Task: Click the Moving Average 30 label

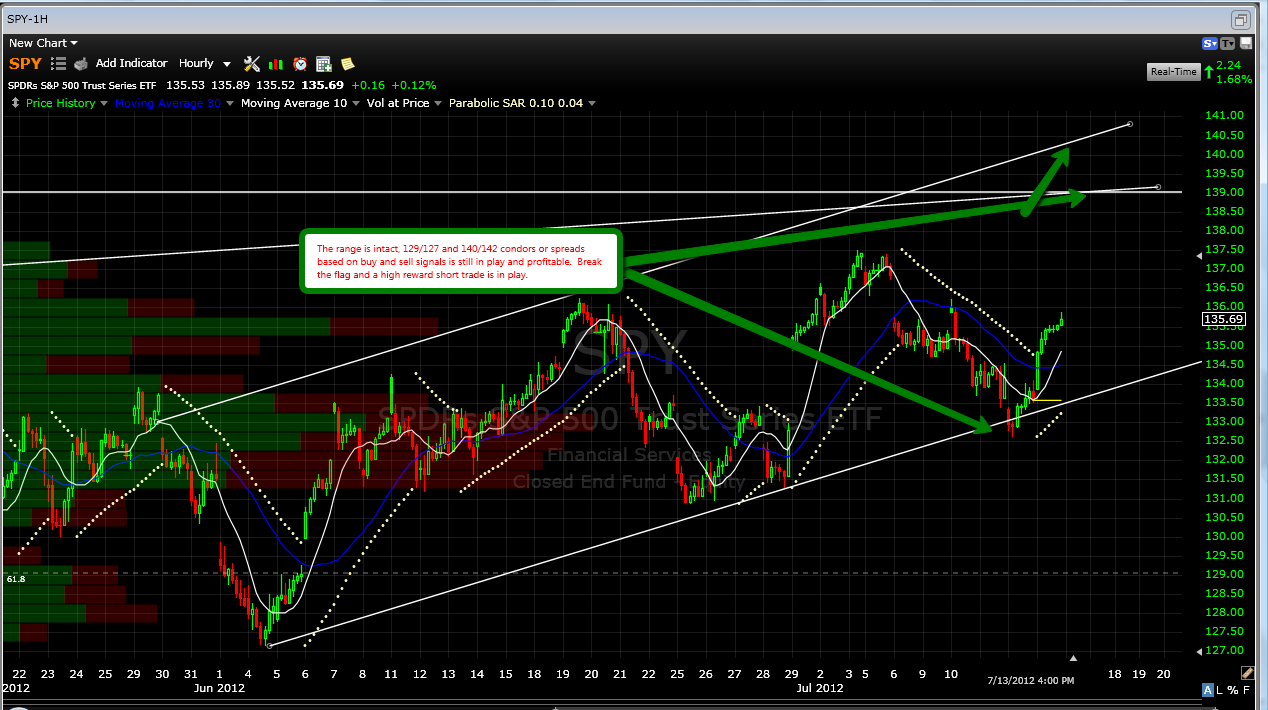Action: point(168,103)
